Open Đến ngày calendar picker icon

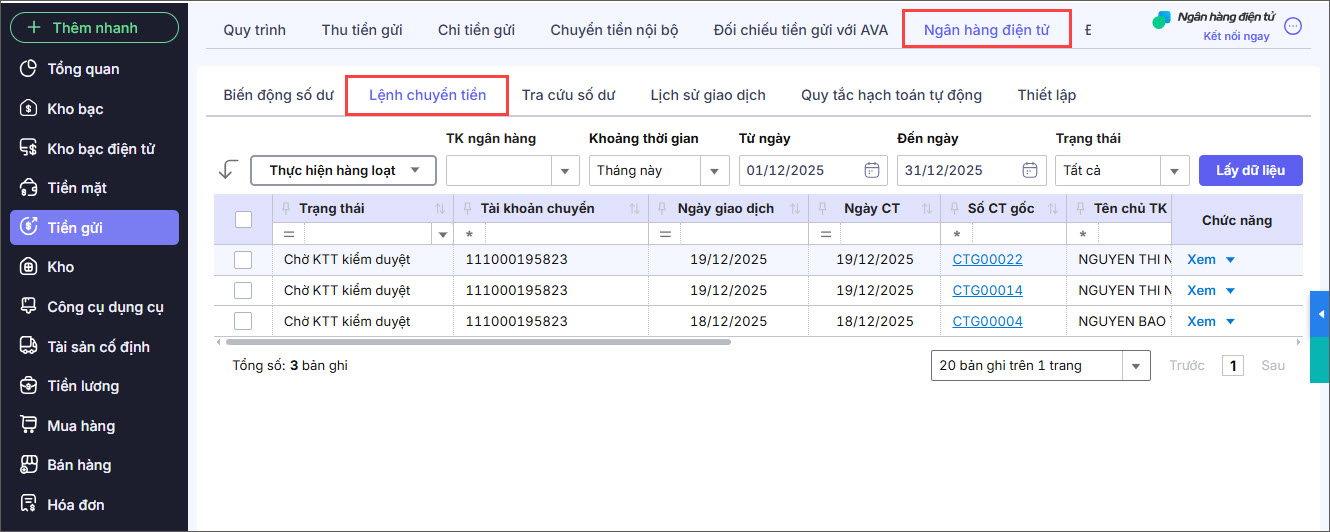(x=1030, y=170)
